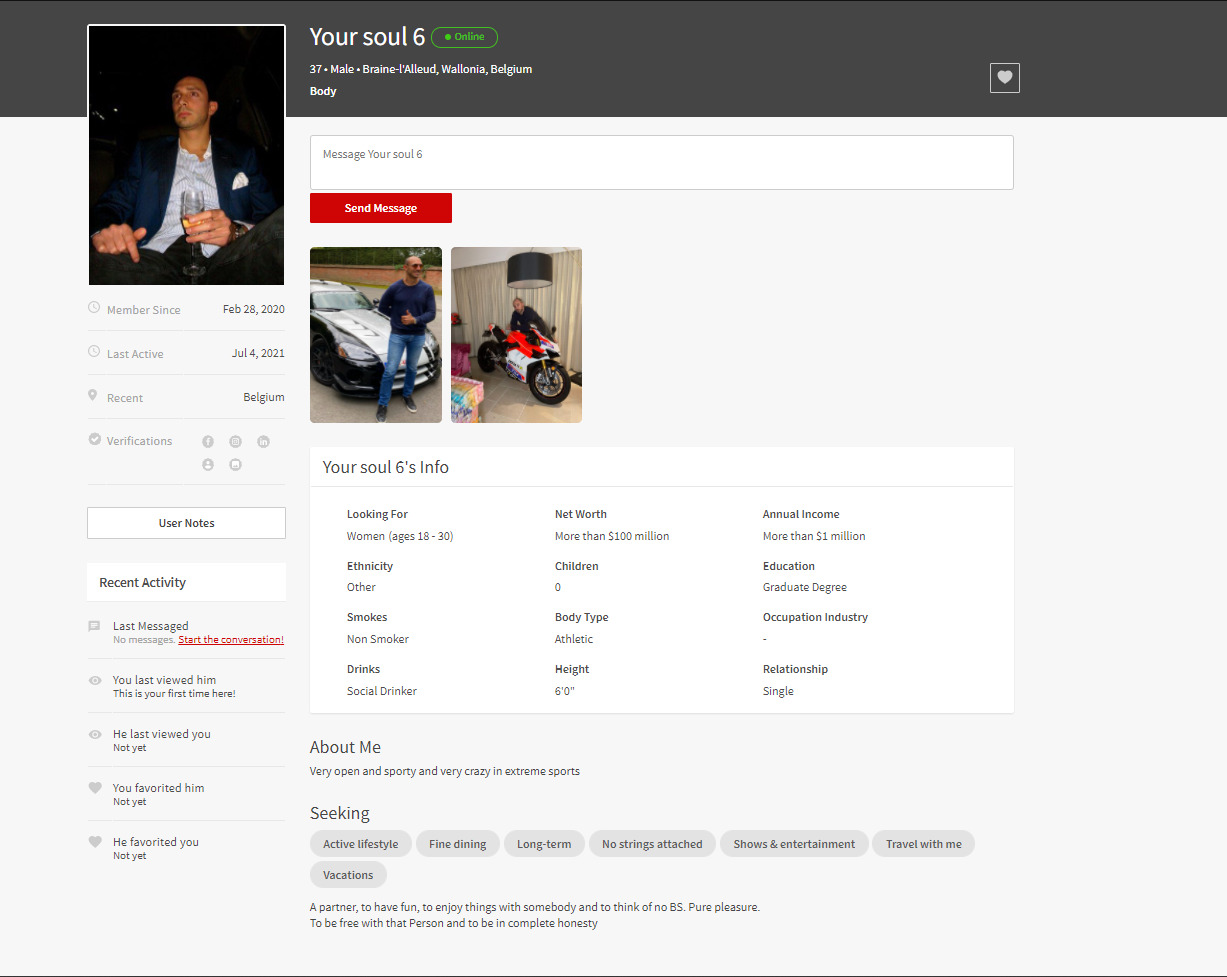Follow the 'Start the conversation!' link

pyautogui.click(x=231, y=640)
